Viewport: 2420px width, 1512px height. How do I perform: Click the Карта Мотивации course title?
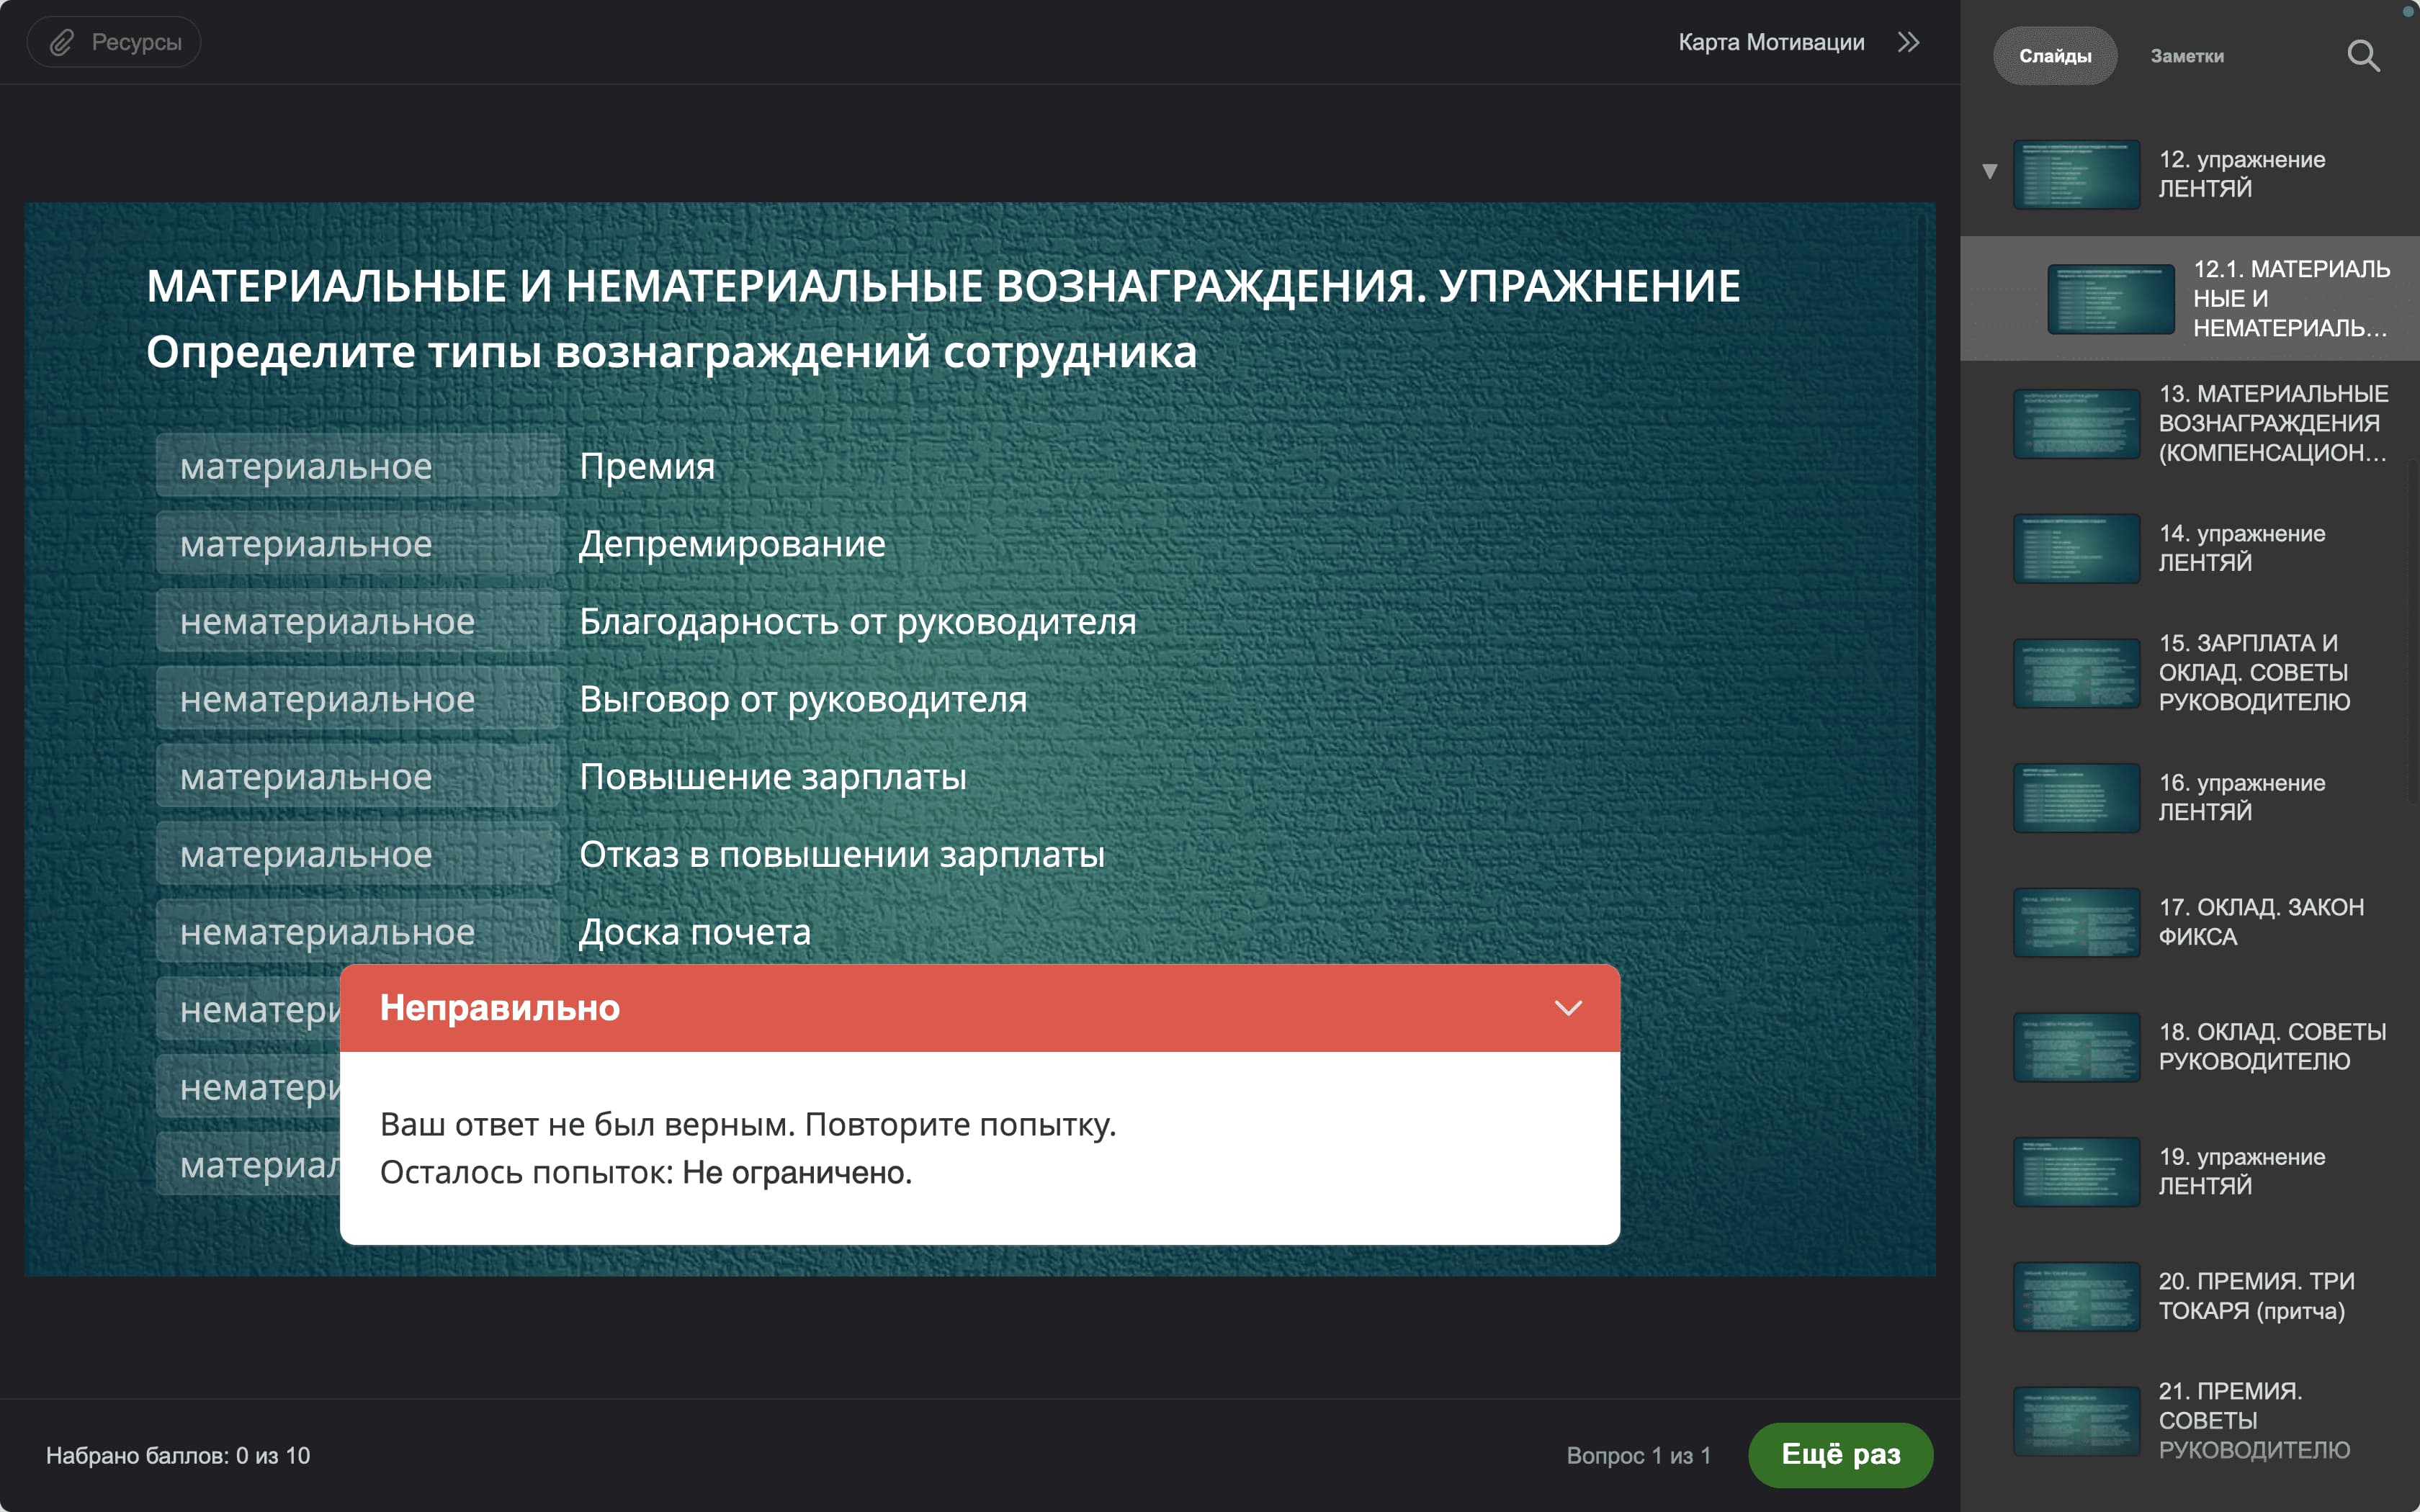(1771, 42)
